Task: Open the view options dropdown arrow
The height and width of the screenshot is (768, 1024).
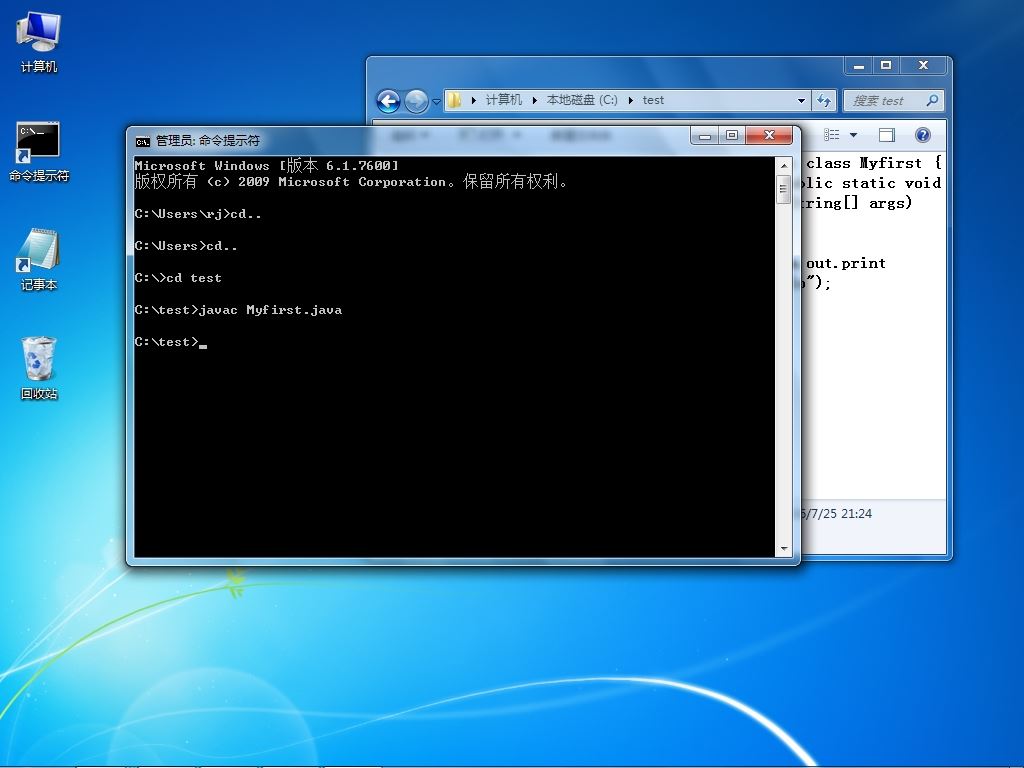Action: click(853, 135)
